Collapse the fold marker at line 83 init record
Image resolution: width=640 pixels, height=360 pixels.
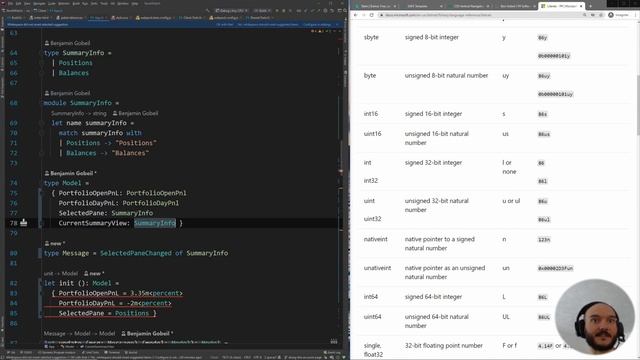pos(40,293)
